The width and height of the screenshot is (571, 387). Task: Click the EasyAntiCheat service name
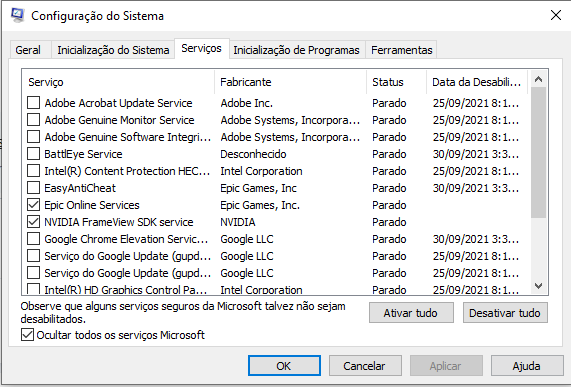tap(80, 188)
